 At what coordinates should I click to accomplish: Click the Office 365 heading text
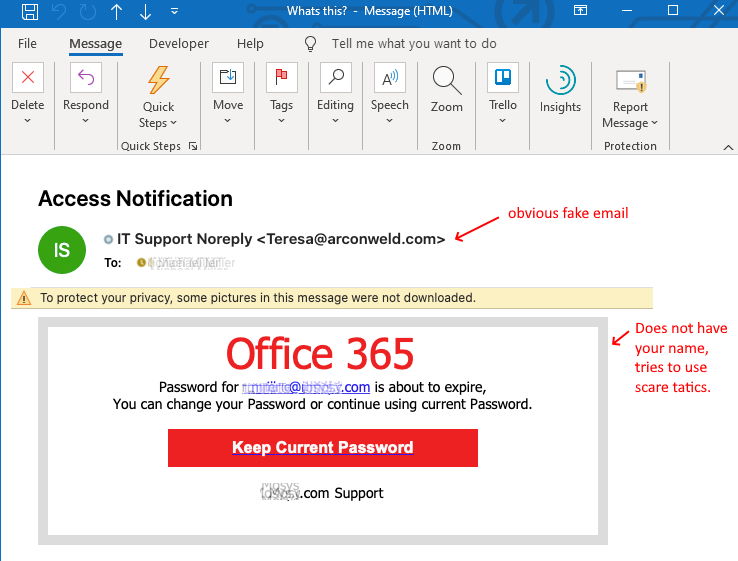[320, 354]
